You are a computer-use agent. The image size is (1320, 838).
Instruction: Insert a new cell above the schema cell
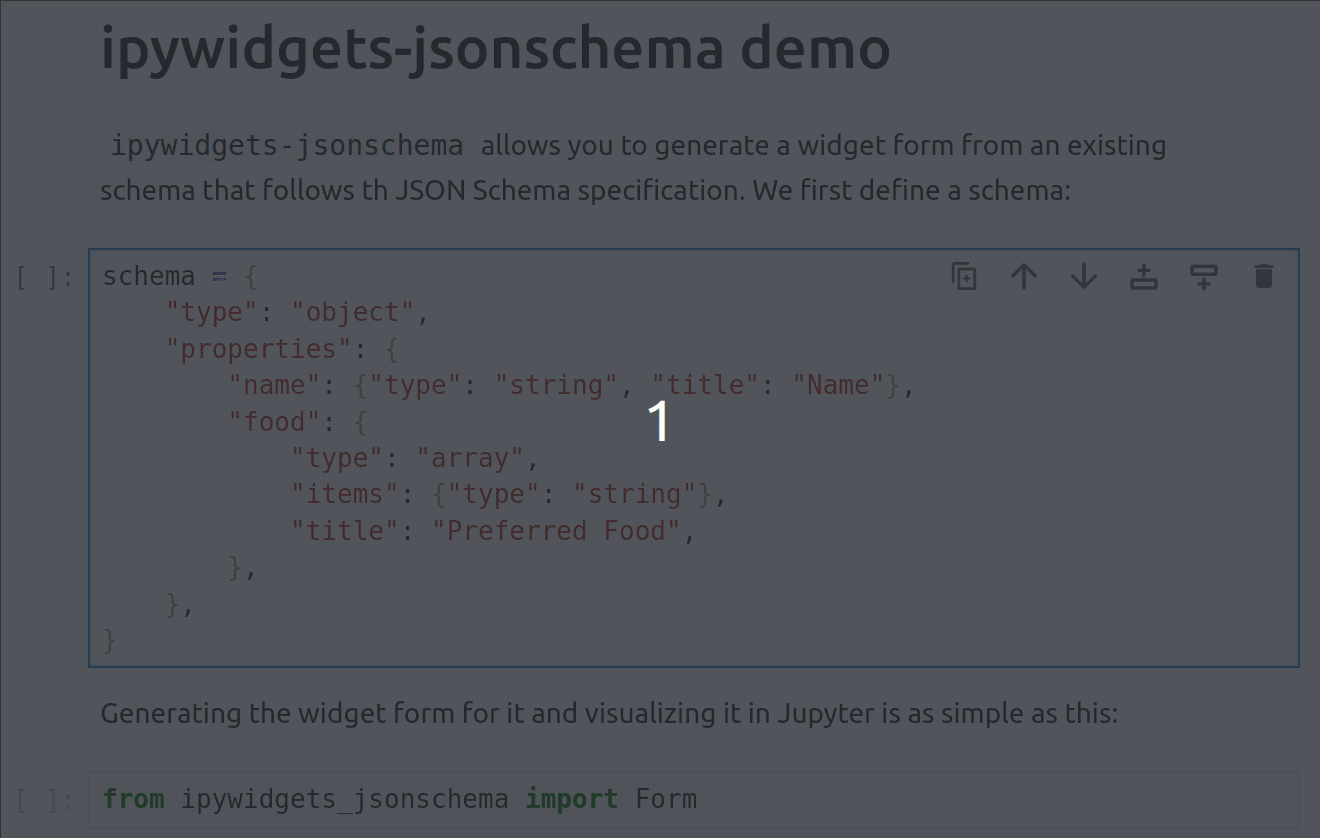pos(1144,276)
